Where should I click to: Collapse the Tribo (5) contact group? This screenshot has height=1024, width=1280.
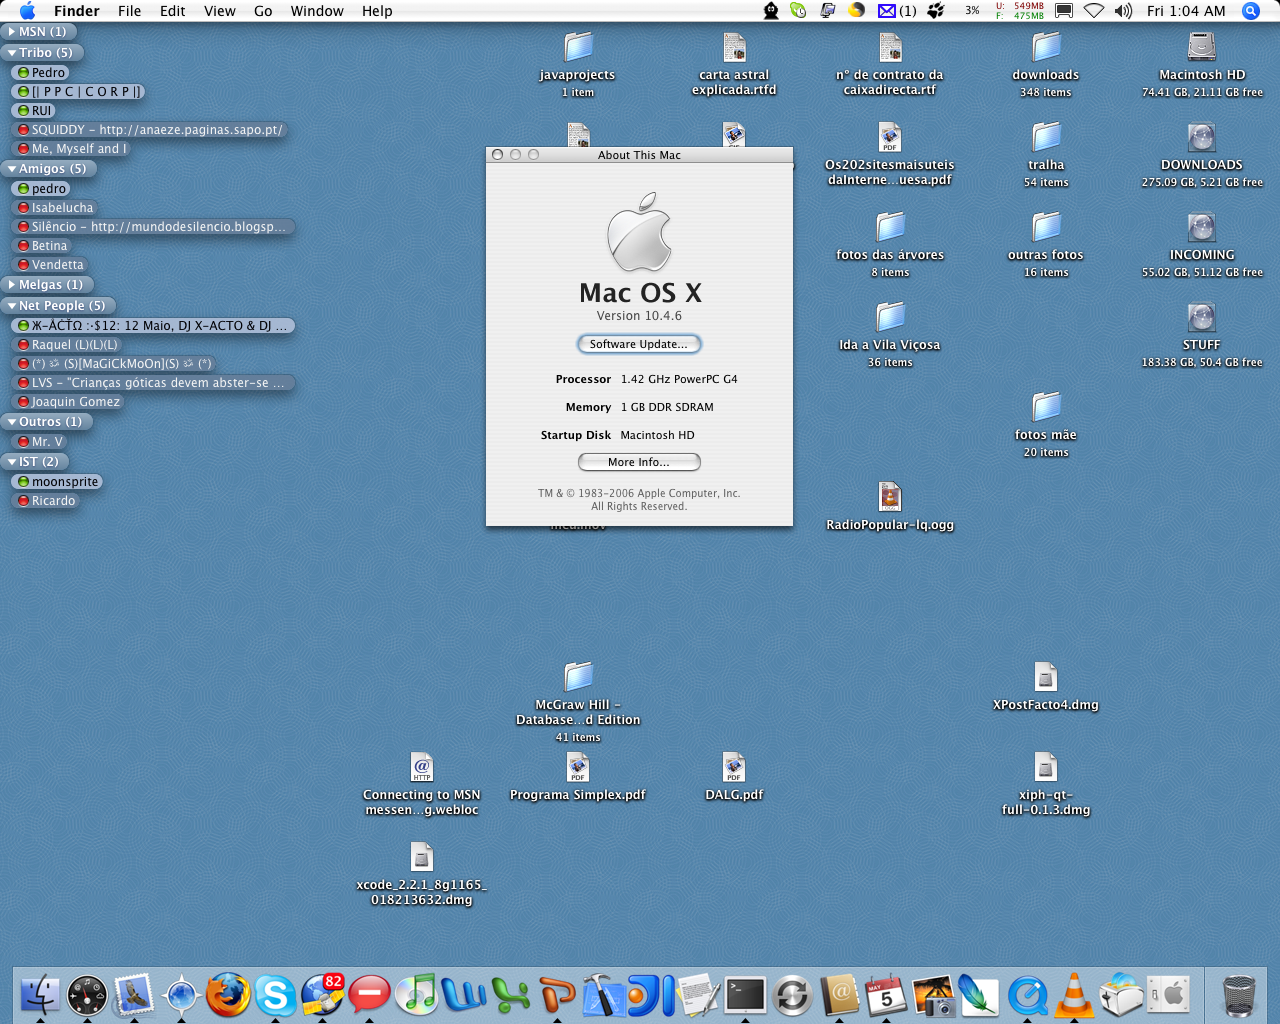pyautogui.click(x=12, y=53)
